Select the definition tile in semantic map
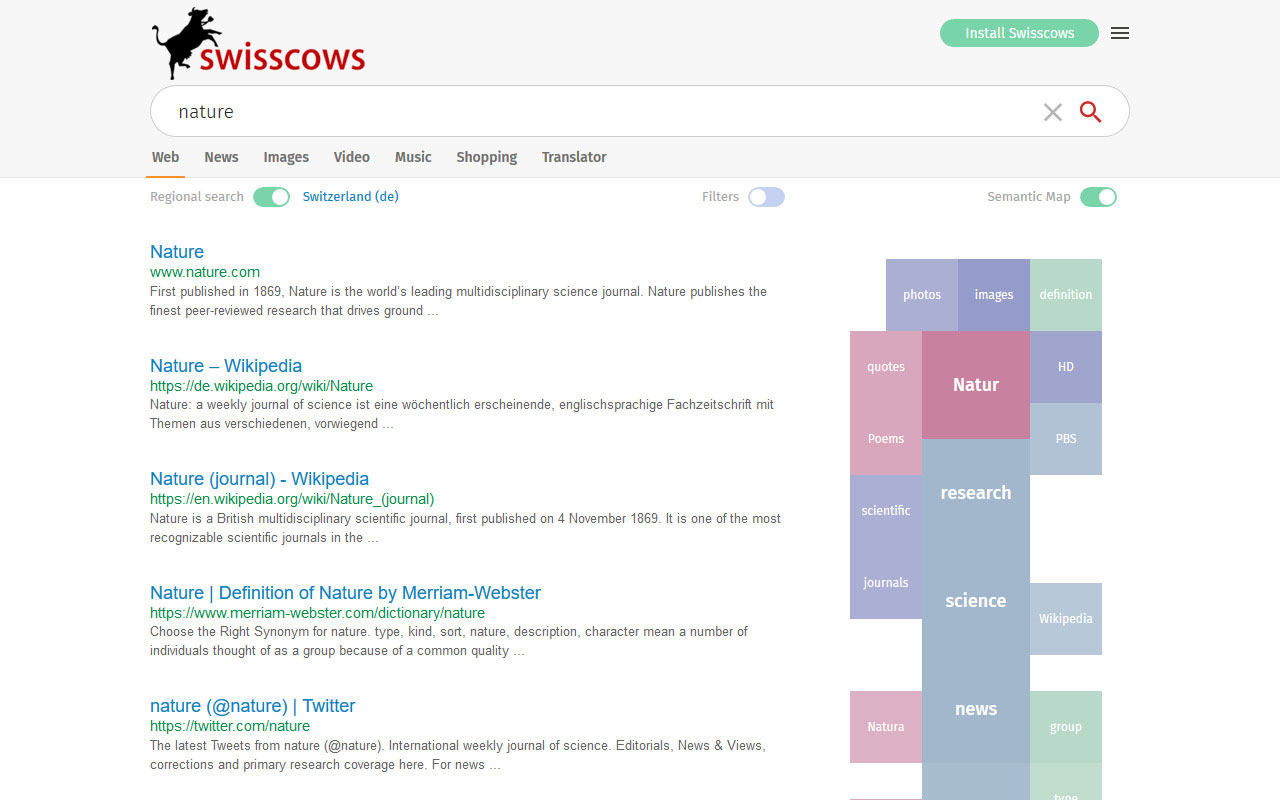Viewport: 1280px width, 800px height. (x=1066, y=295)
